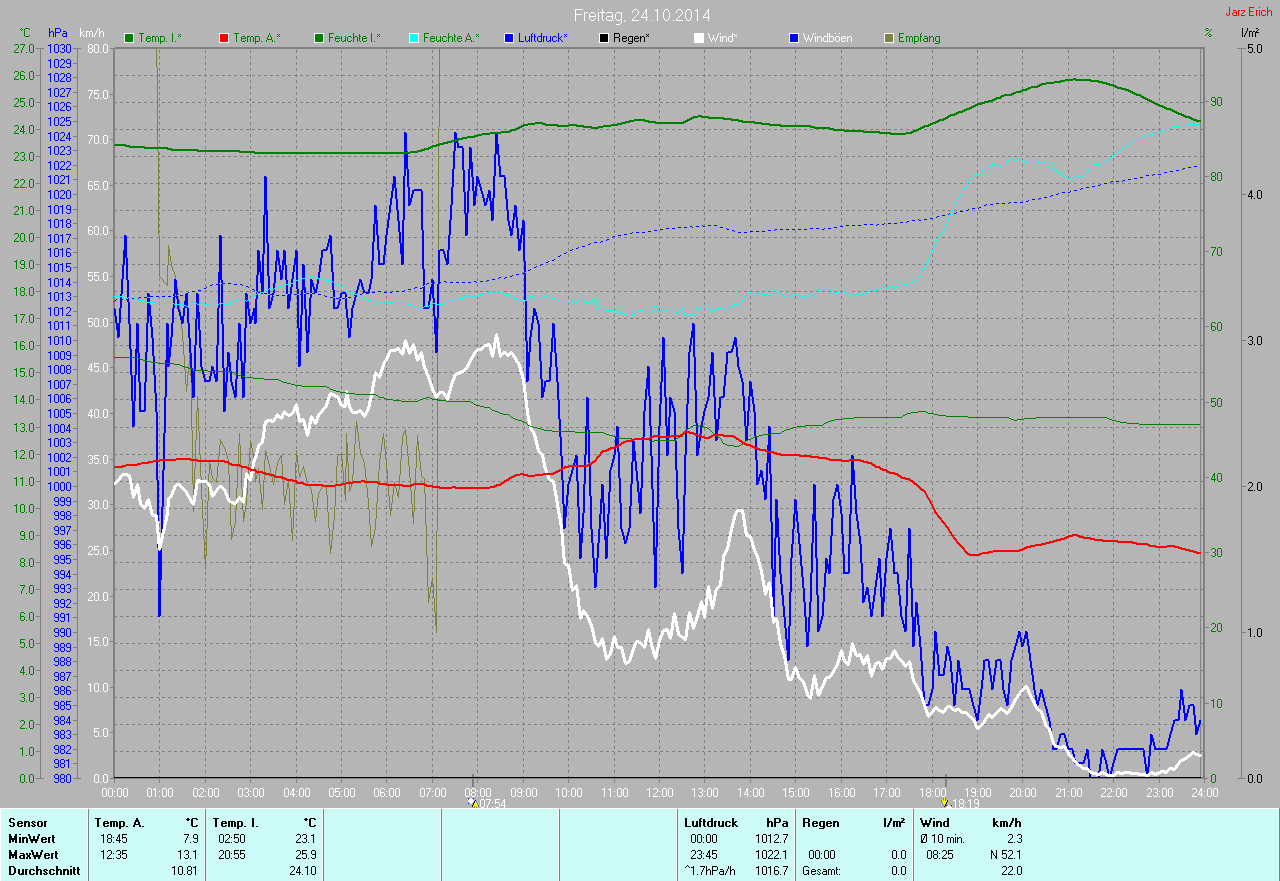Screen dimensions: 1280x881
Task: Click the Durchschnitt row label
Action: 43,871
